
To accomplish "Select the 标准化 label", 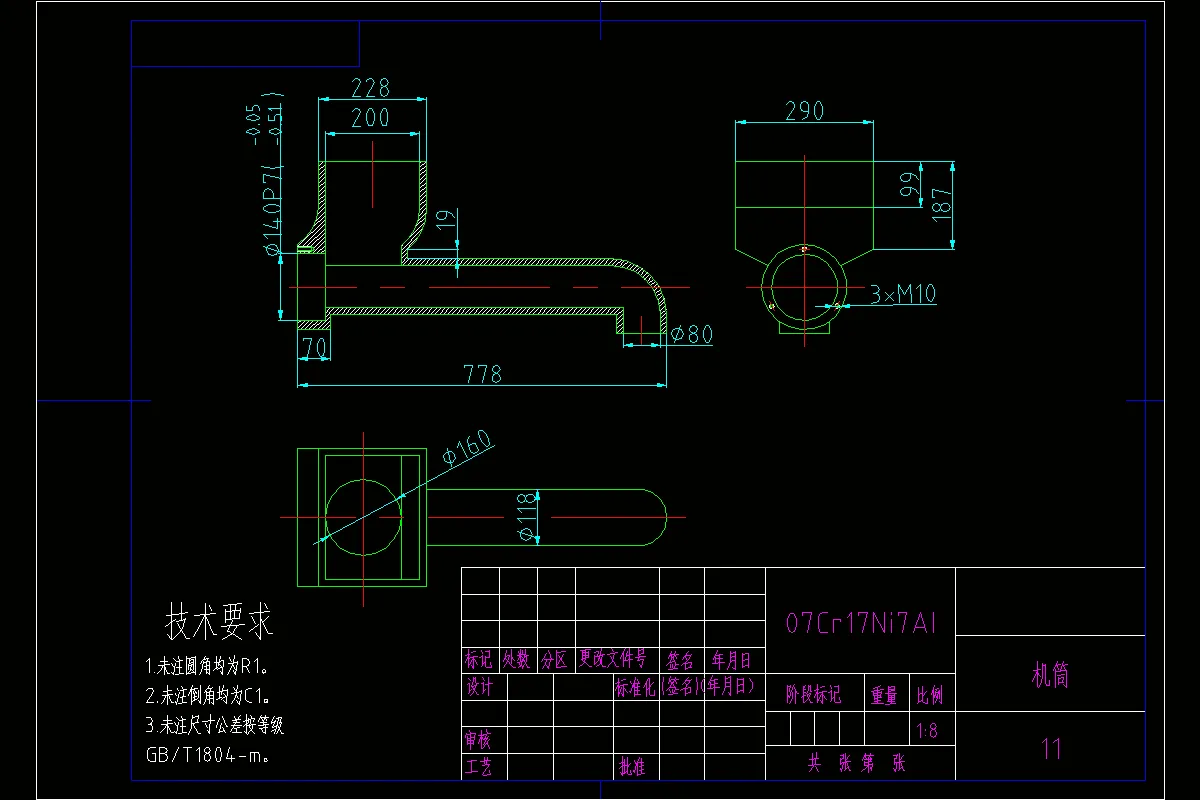I will (x=635, y=687).
